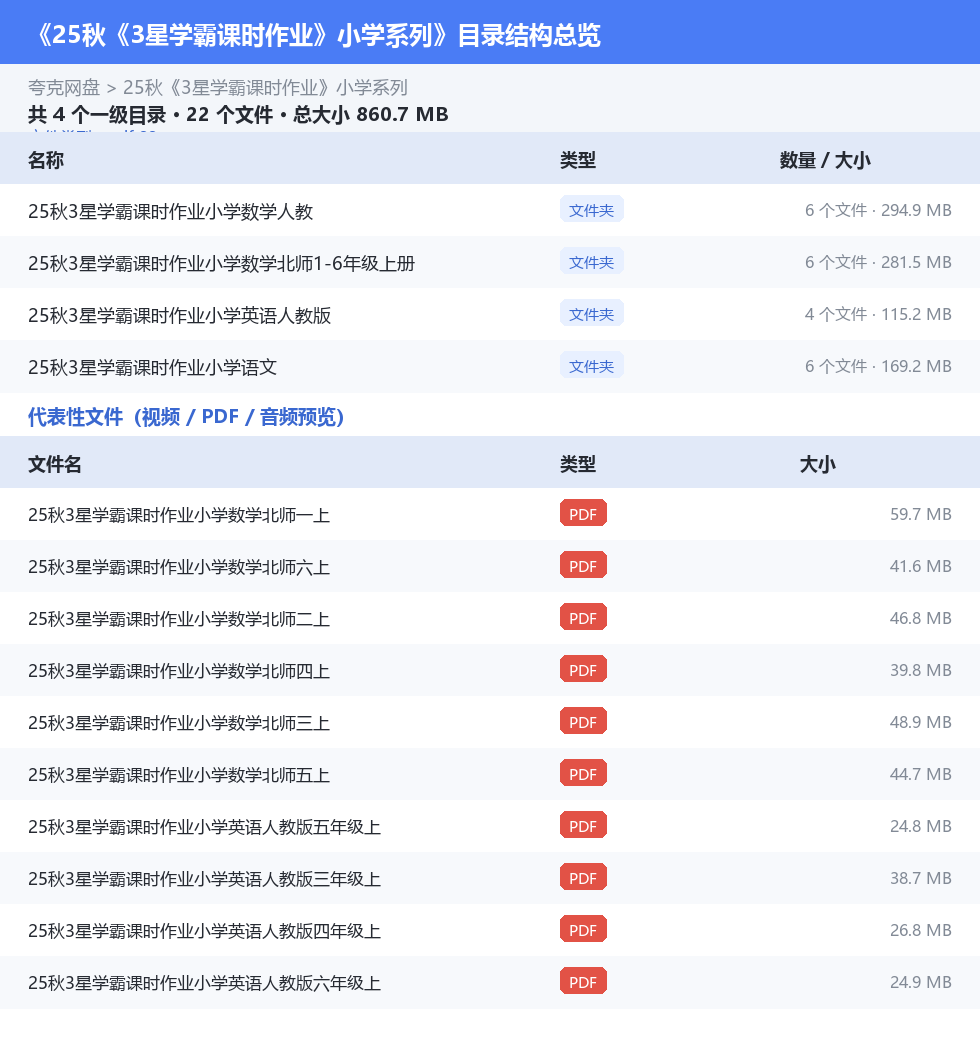Click the 代表性文件 section heading

[186, 417]
